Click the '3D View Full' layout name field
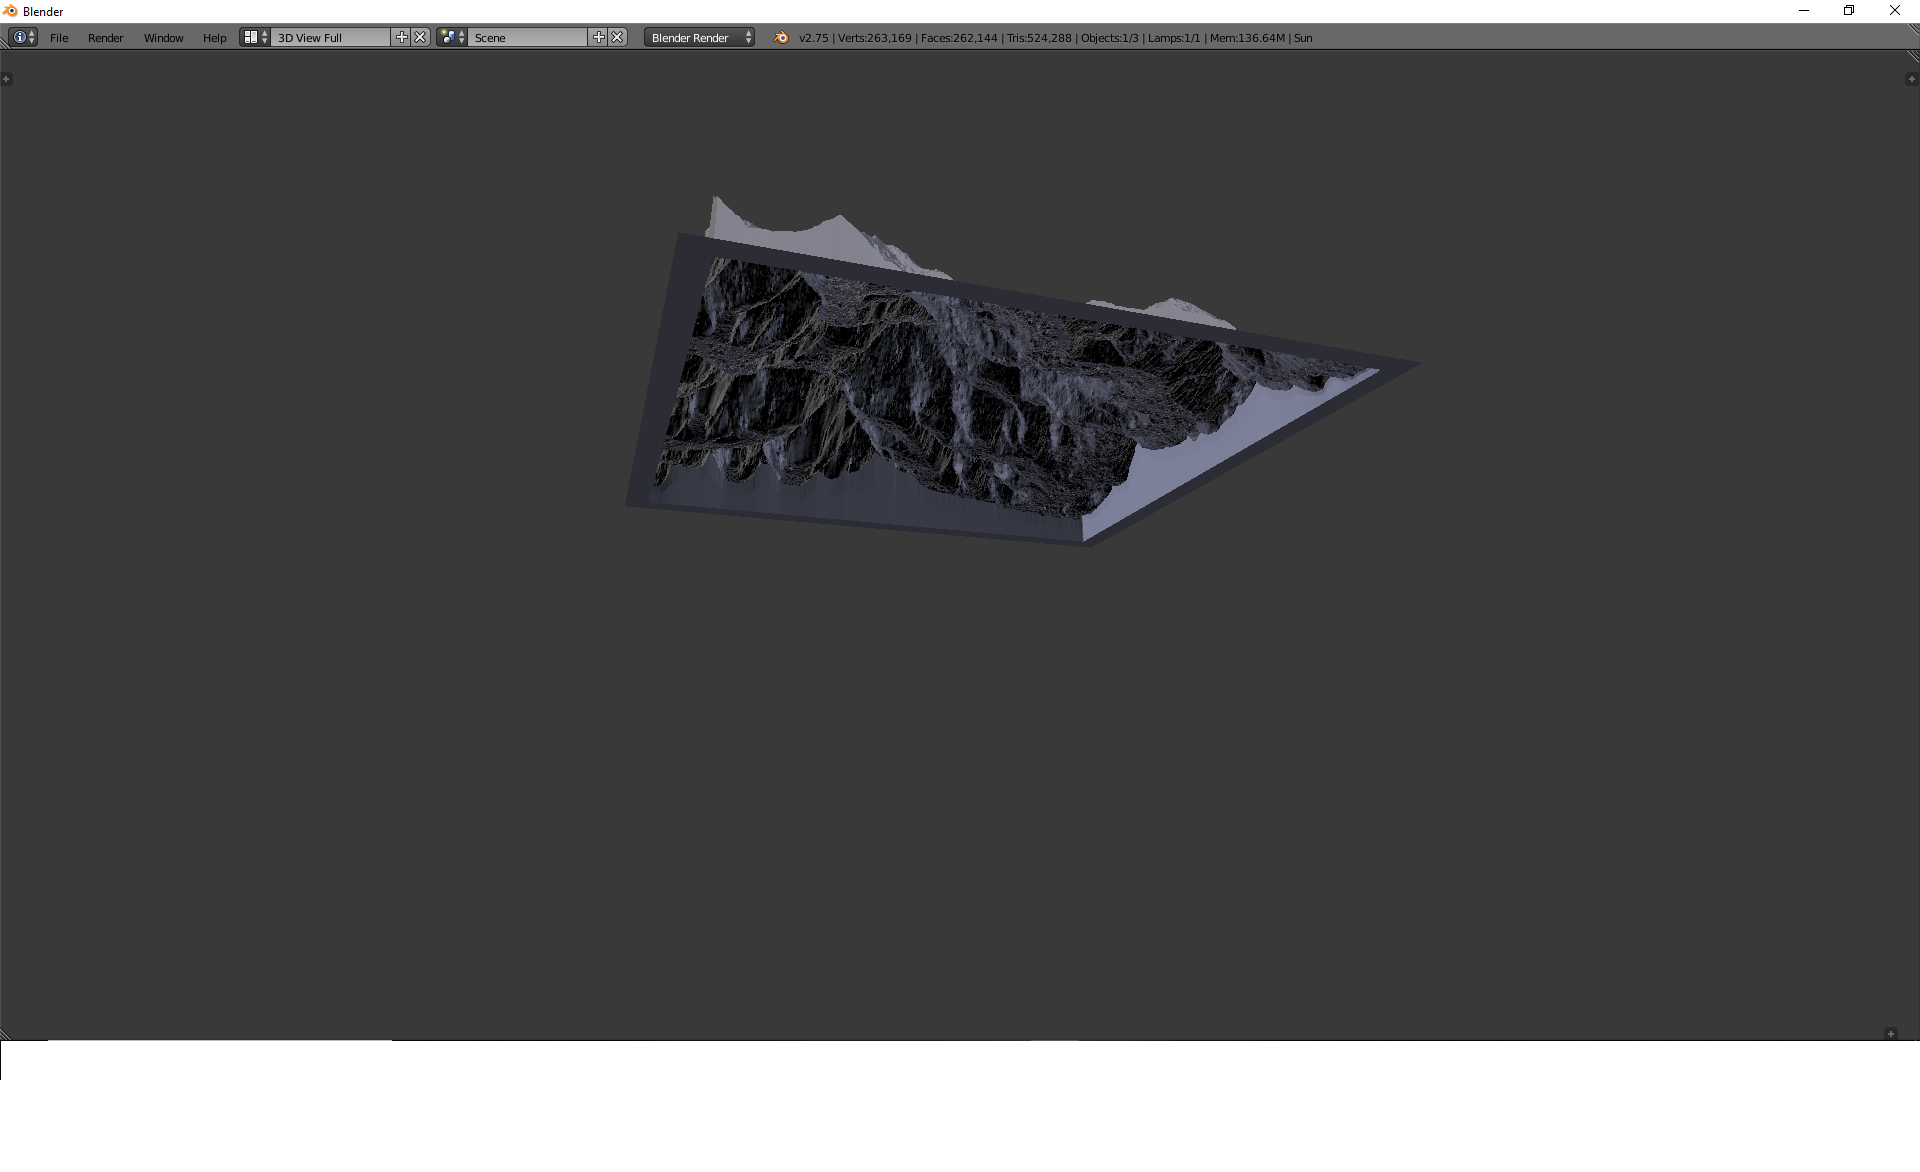1920x1172 pixels. [331, 37]
